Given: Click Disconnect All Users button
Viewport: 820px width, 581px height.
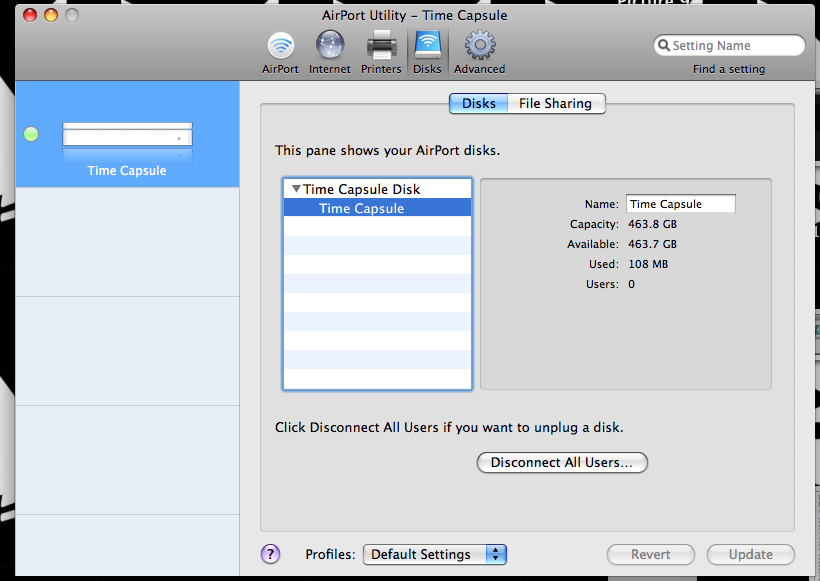Looking at the screenshot, I should pyautogui.click(x=562, y=463).
